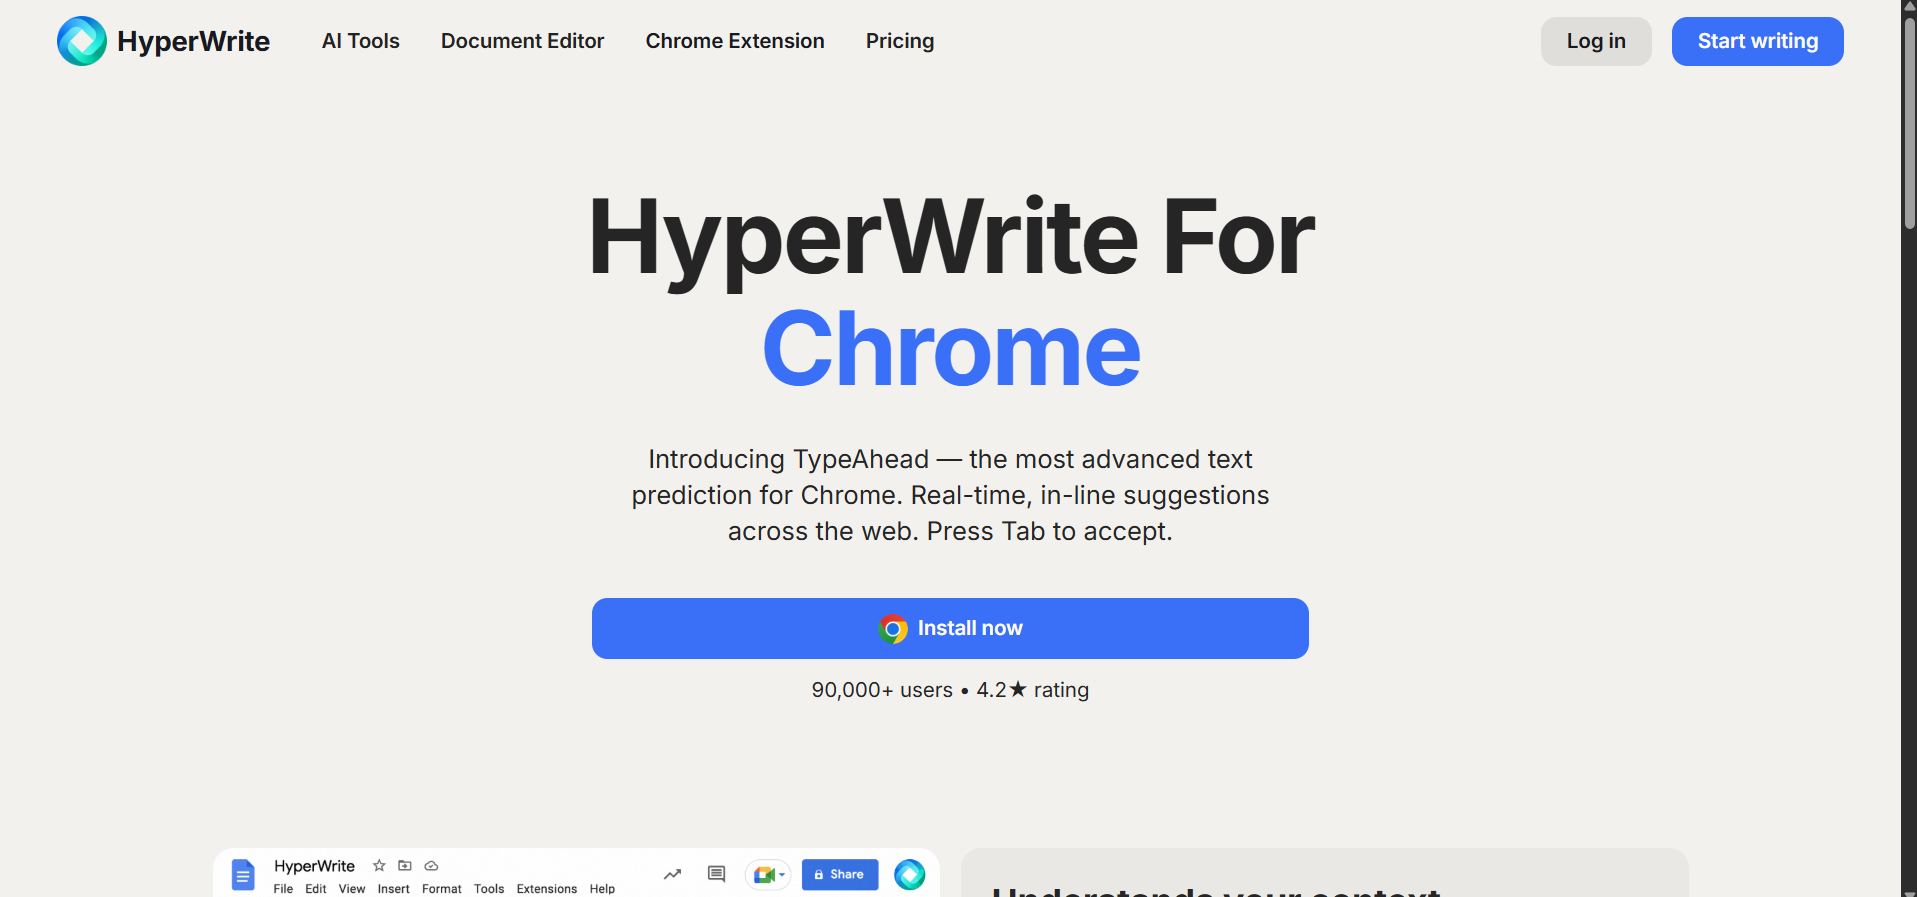The width and height of the screenshot is (1917, 897).
Task: Click the blue Share button in preview
Action: (840, 875)
